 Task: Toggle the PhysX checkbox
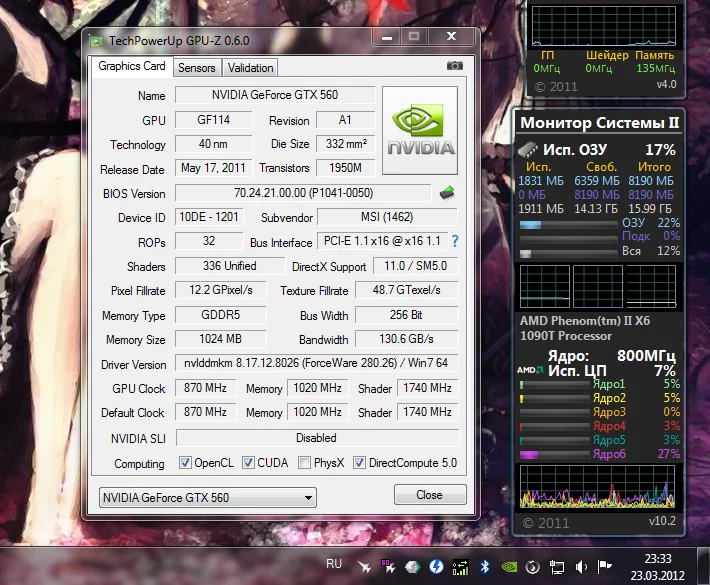pos(304,463)
